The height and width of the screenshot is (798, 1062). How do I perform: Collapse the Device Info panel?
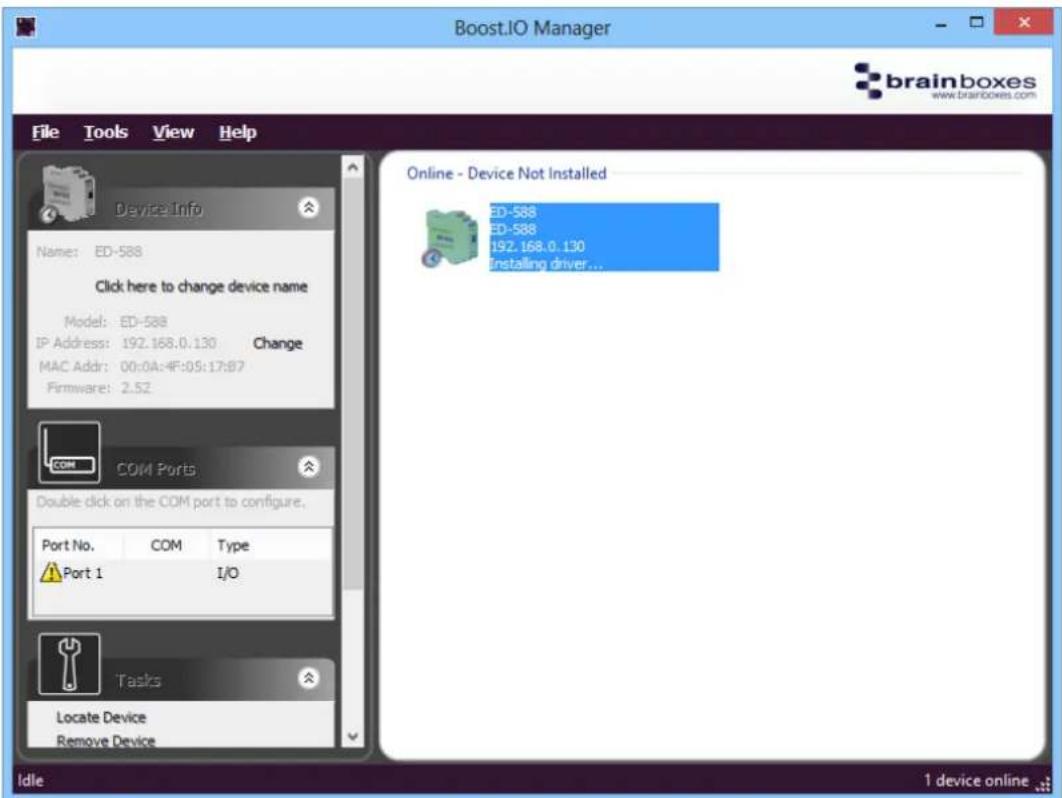click(x=308, y=207)
